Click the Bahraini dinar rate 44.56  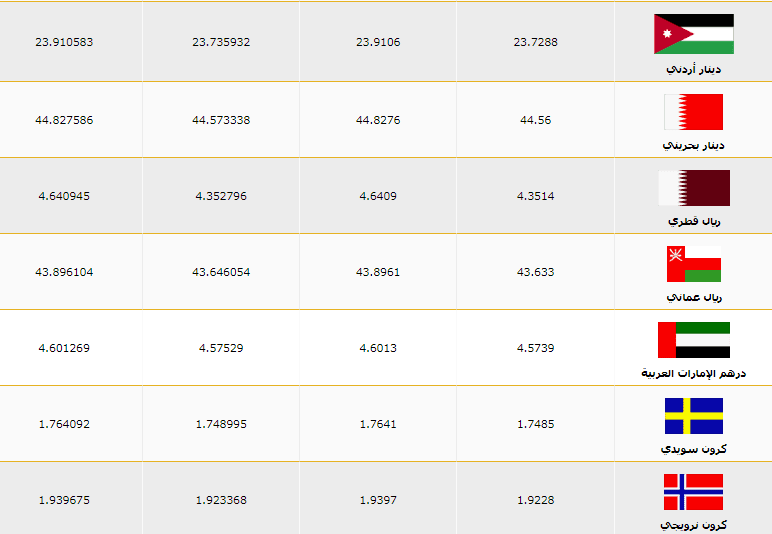tap(536, 120)
